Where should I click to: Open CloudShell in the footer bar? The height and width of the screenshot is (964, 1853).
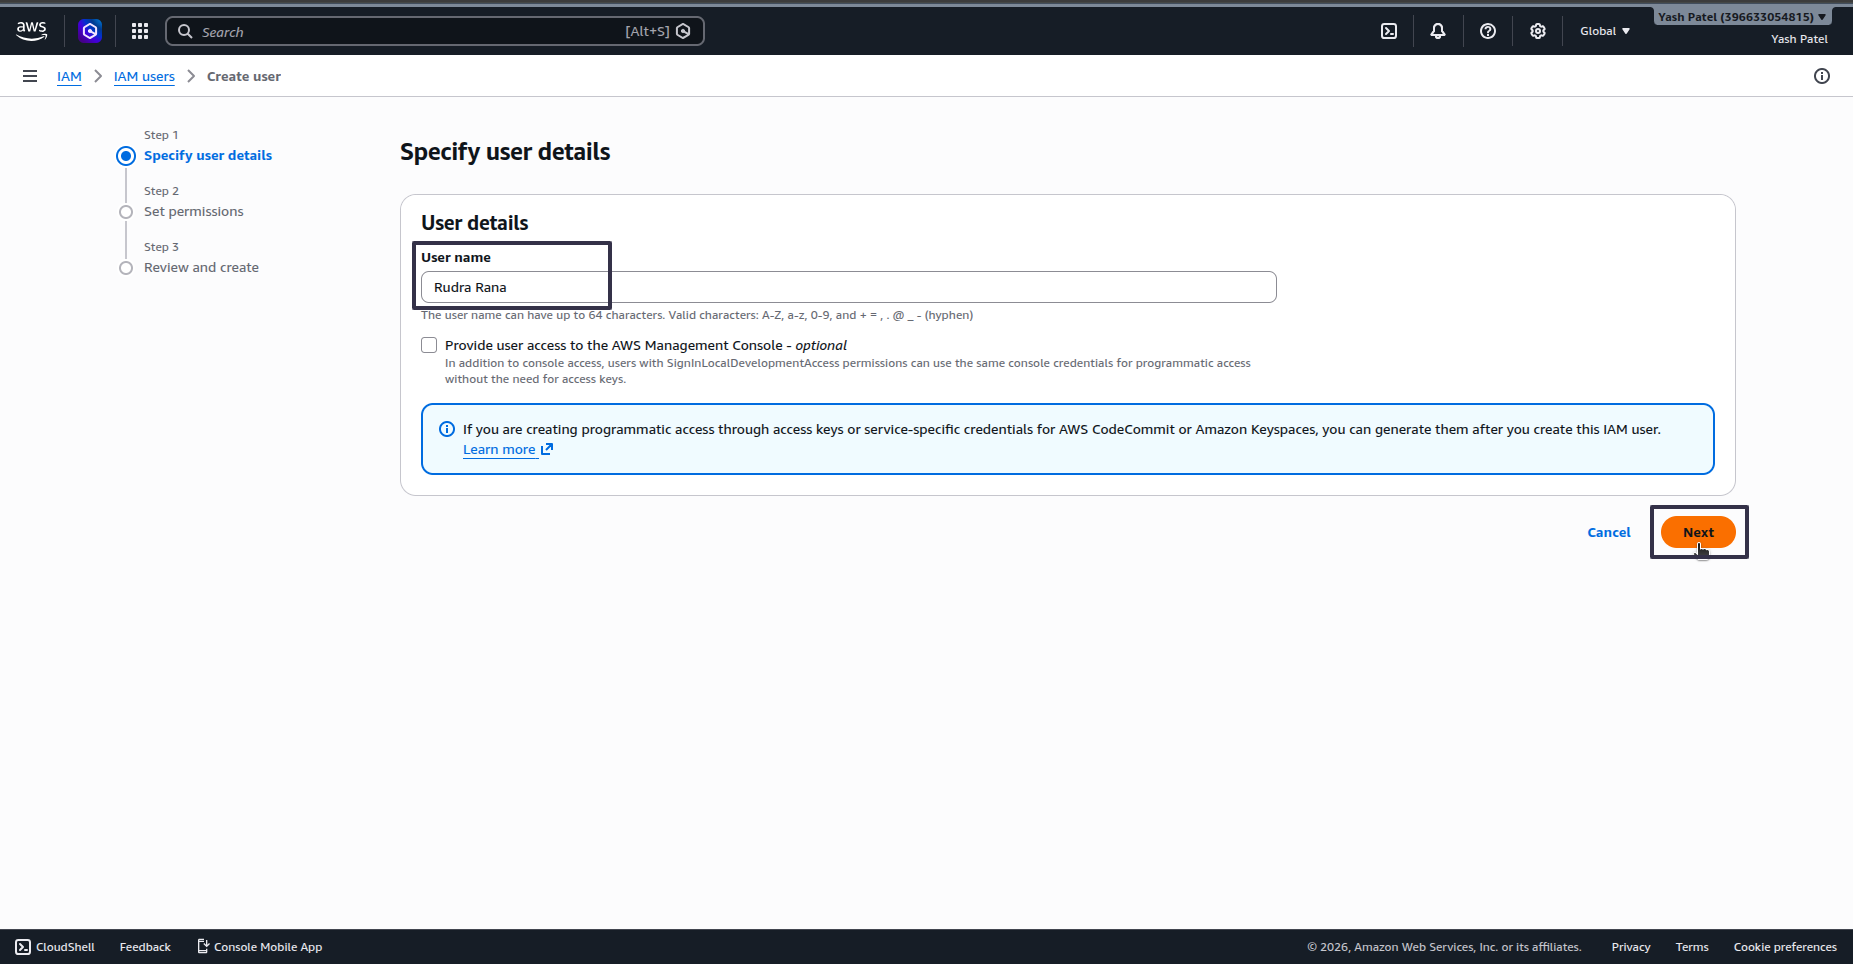click(55, 947)
